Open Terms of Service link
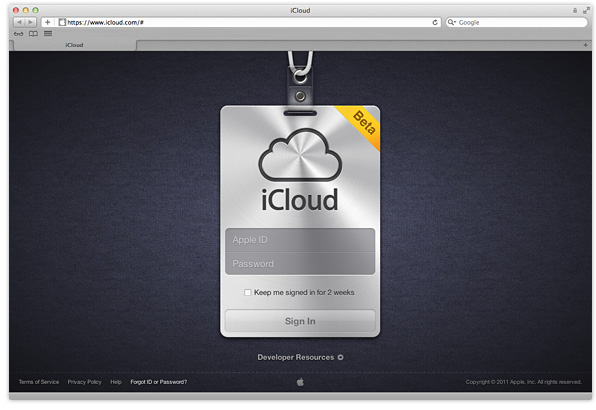The width and height of the screenshot is (596, 410). coord(39,382)
